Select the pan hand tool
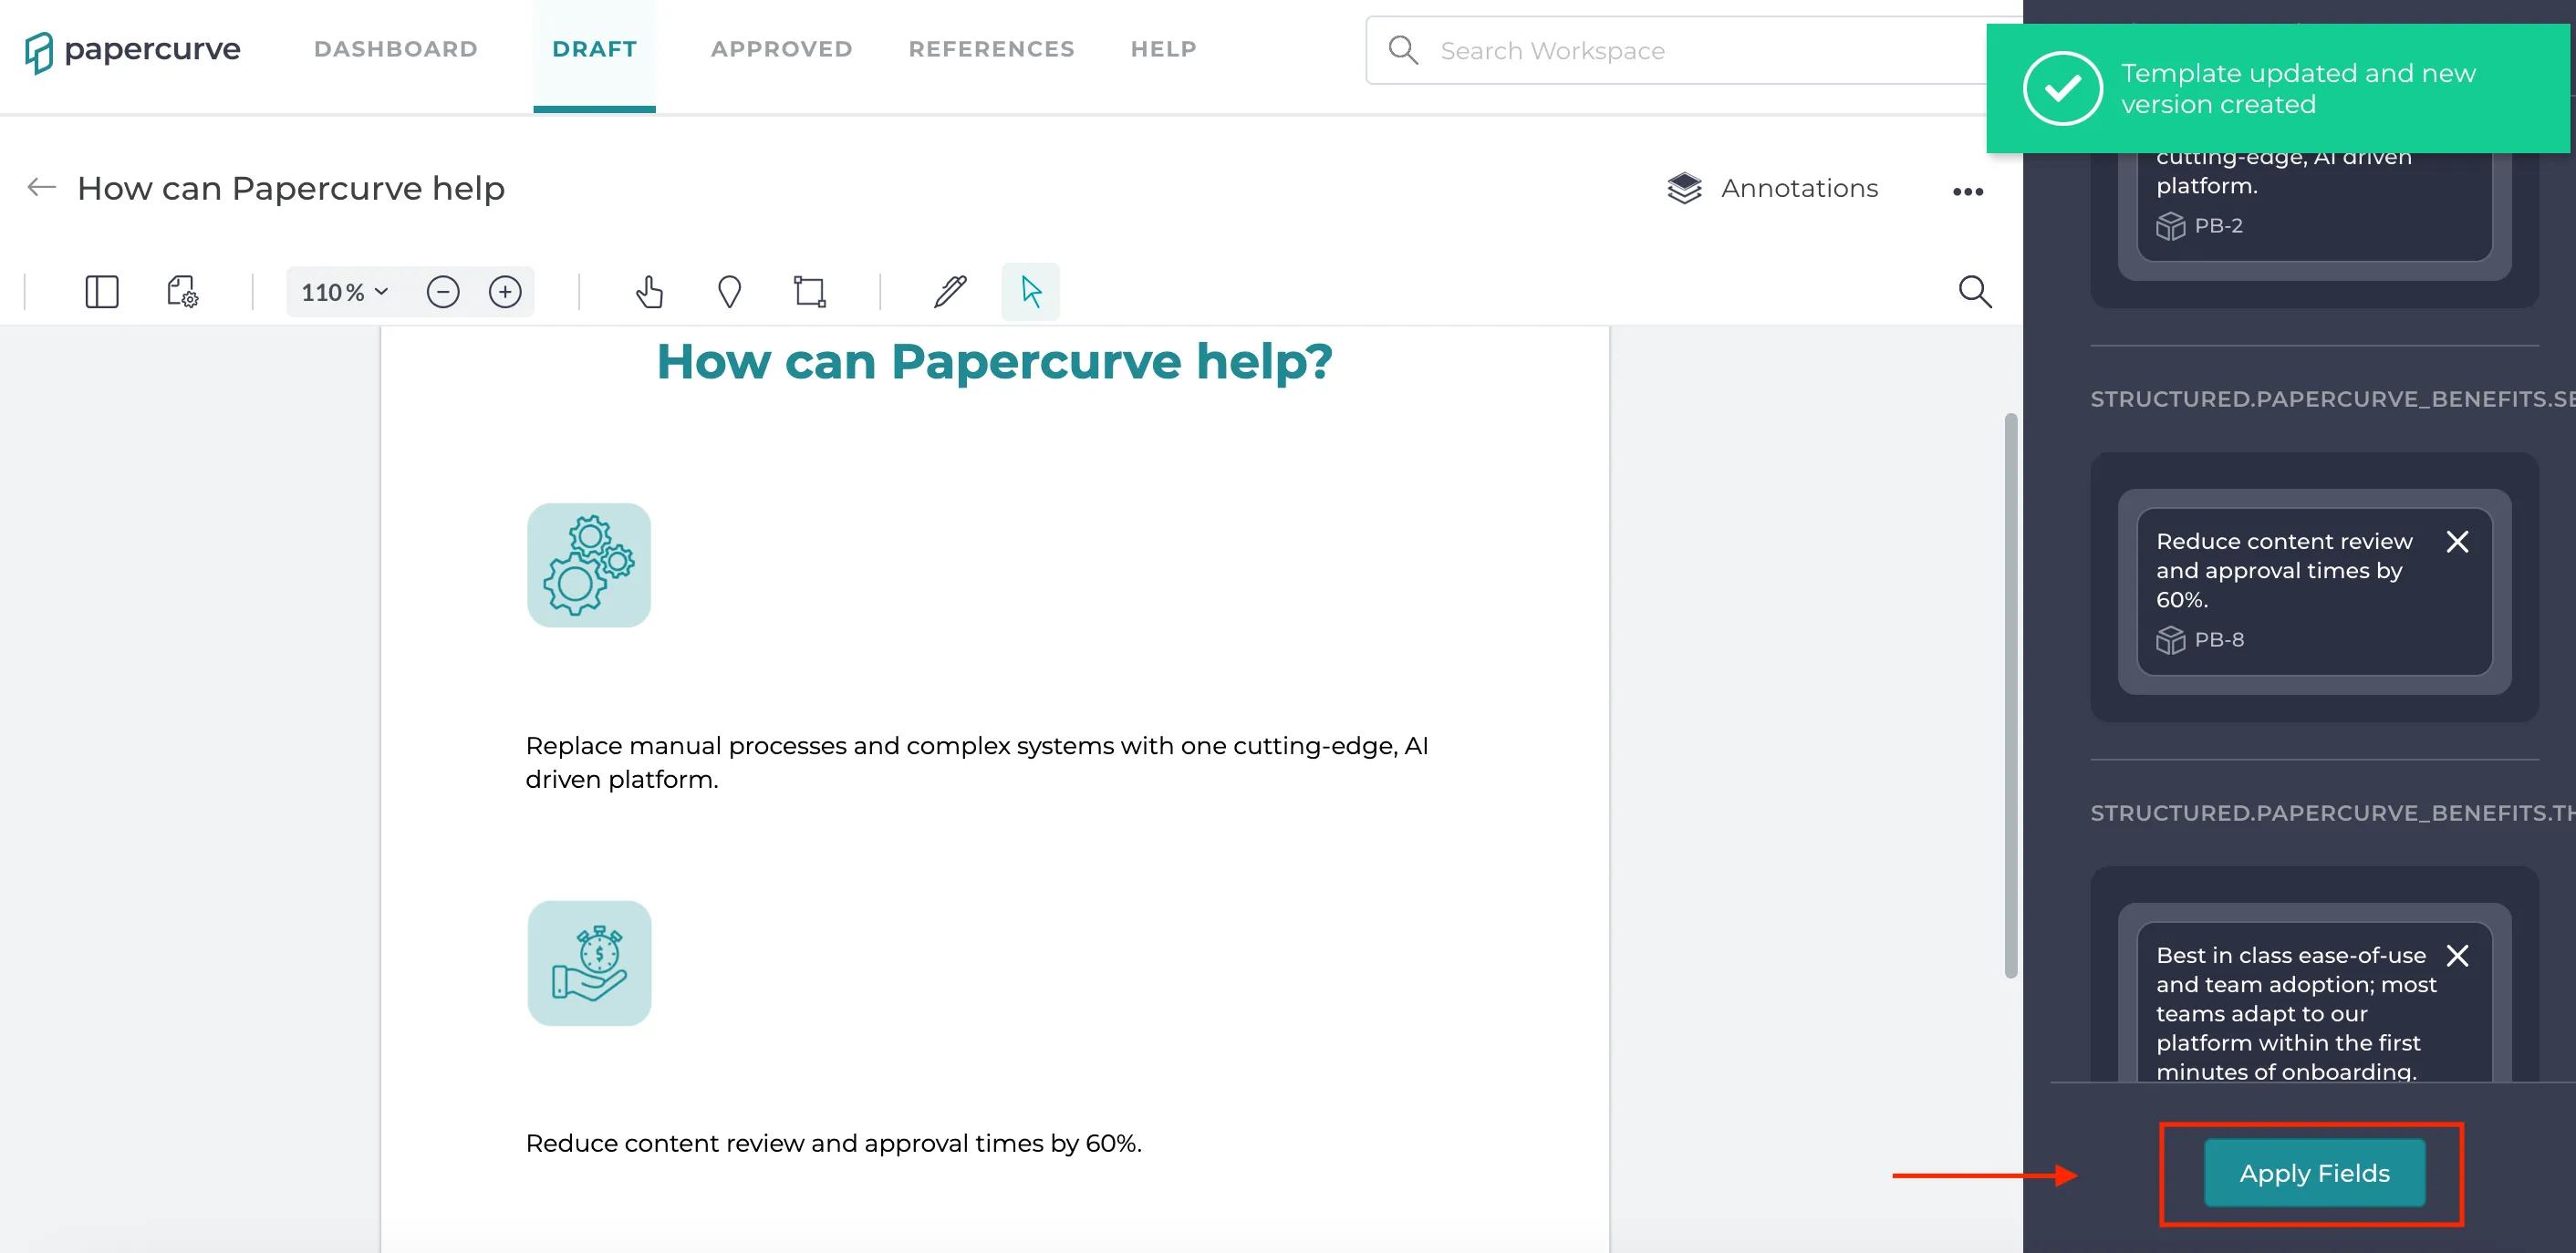Screen dimensions: 2576x1253 [x=649, y=292]
